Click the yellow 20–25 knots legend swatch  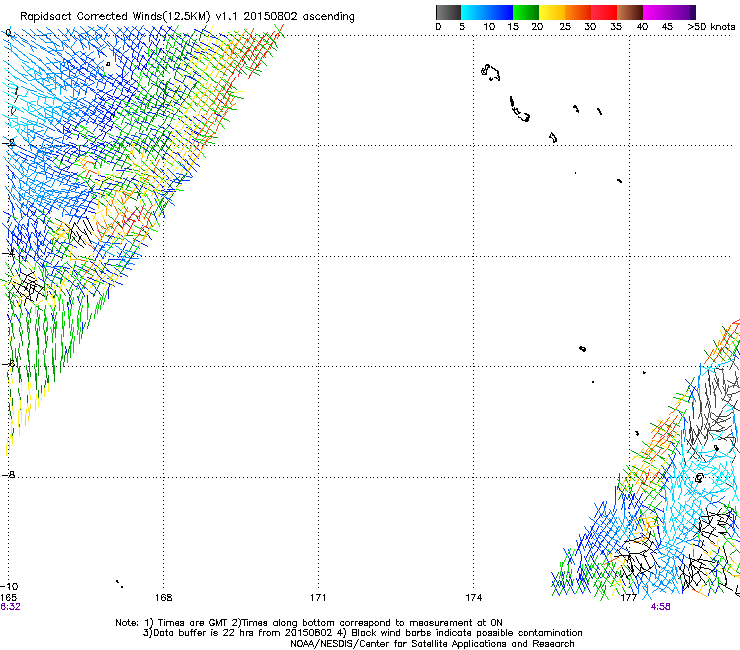coord(552,12)
